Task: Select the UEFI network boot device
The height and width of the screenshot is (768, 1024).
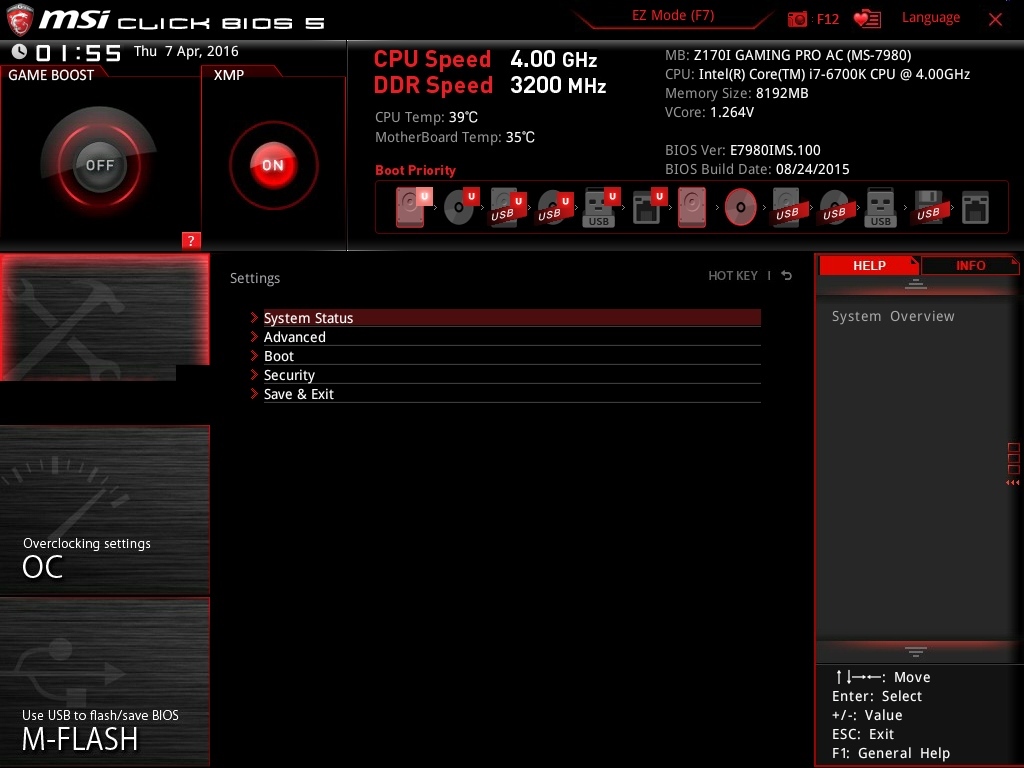Action: [649, 208]
